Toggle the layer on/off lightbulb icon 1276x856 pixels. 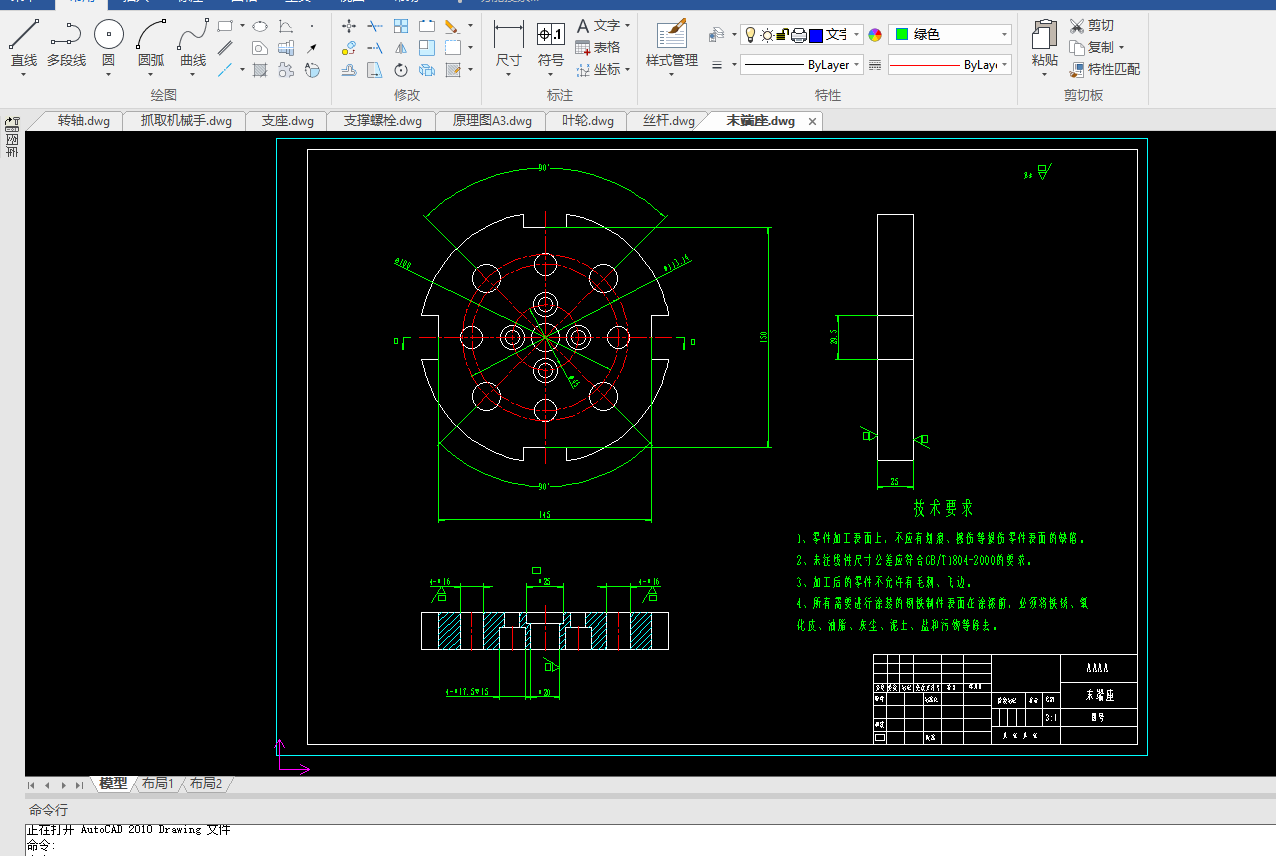(x=750, y=35)
